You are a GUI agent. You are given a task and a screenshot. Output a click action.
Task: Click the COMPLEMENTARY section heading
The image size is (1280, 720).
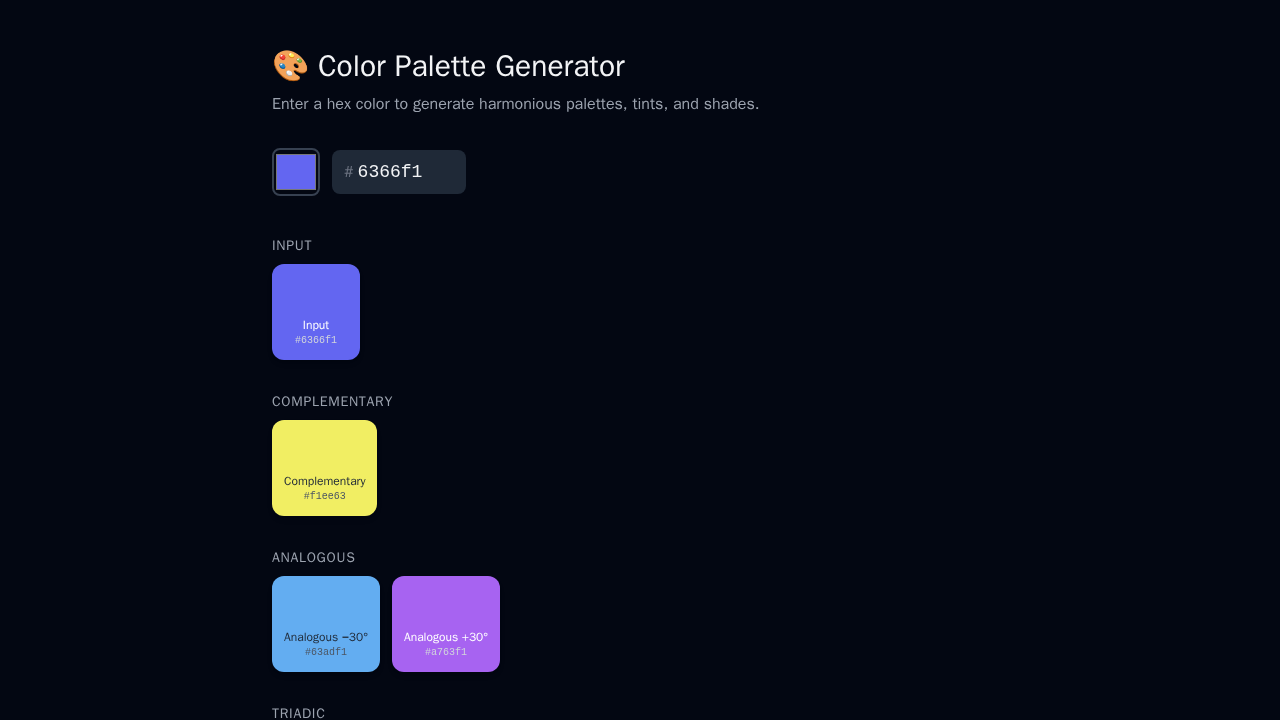[x=332, y=401]
